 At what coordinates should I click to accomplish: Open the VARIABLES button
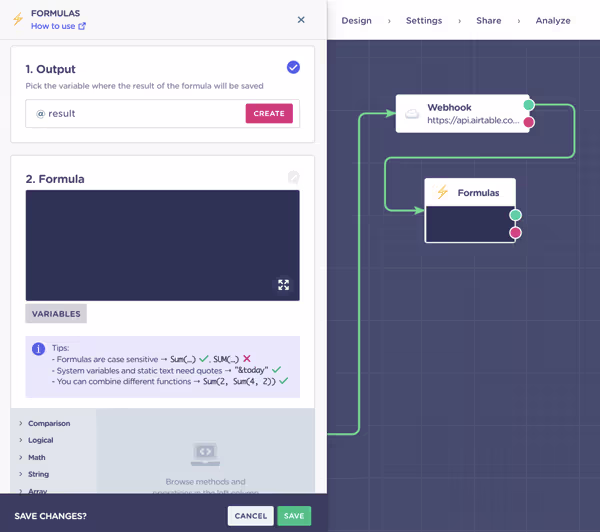[56, 313]
